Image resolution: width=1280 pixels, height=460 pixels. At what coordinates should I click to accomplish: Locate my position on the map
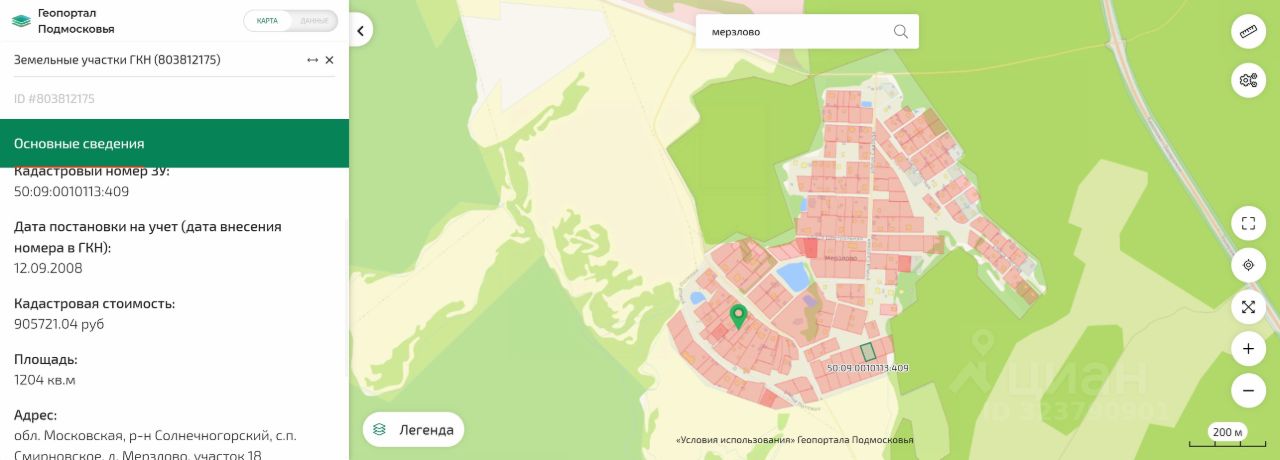point(1248,265)
